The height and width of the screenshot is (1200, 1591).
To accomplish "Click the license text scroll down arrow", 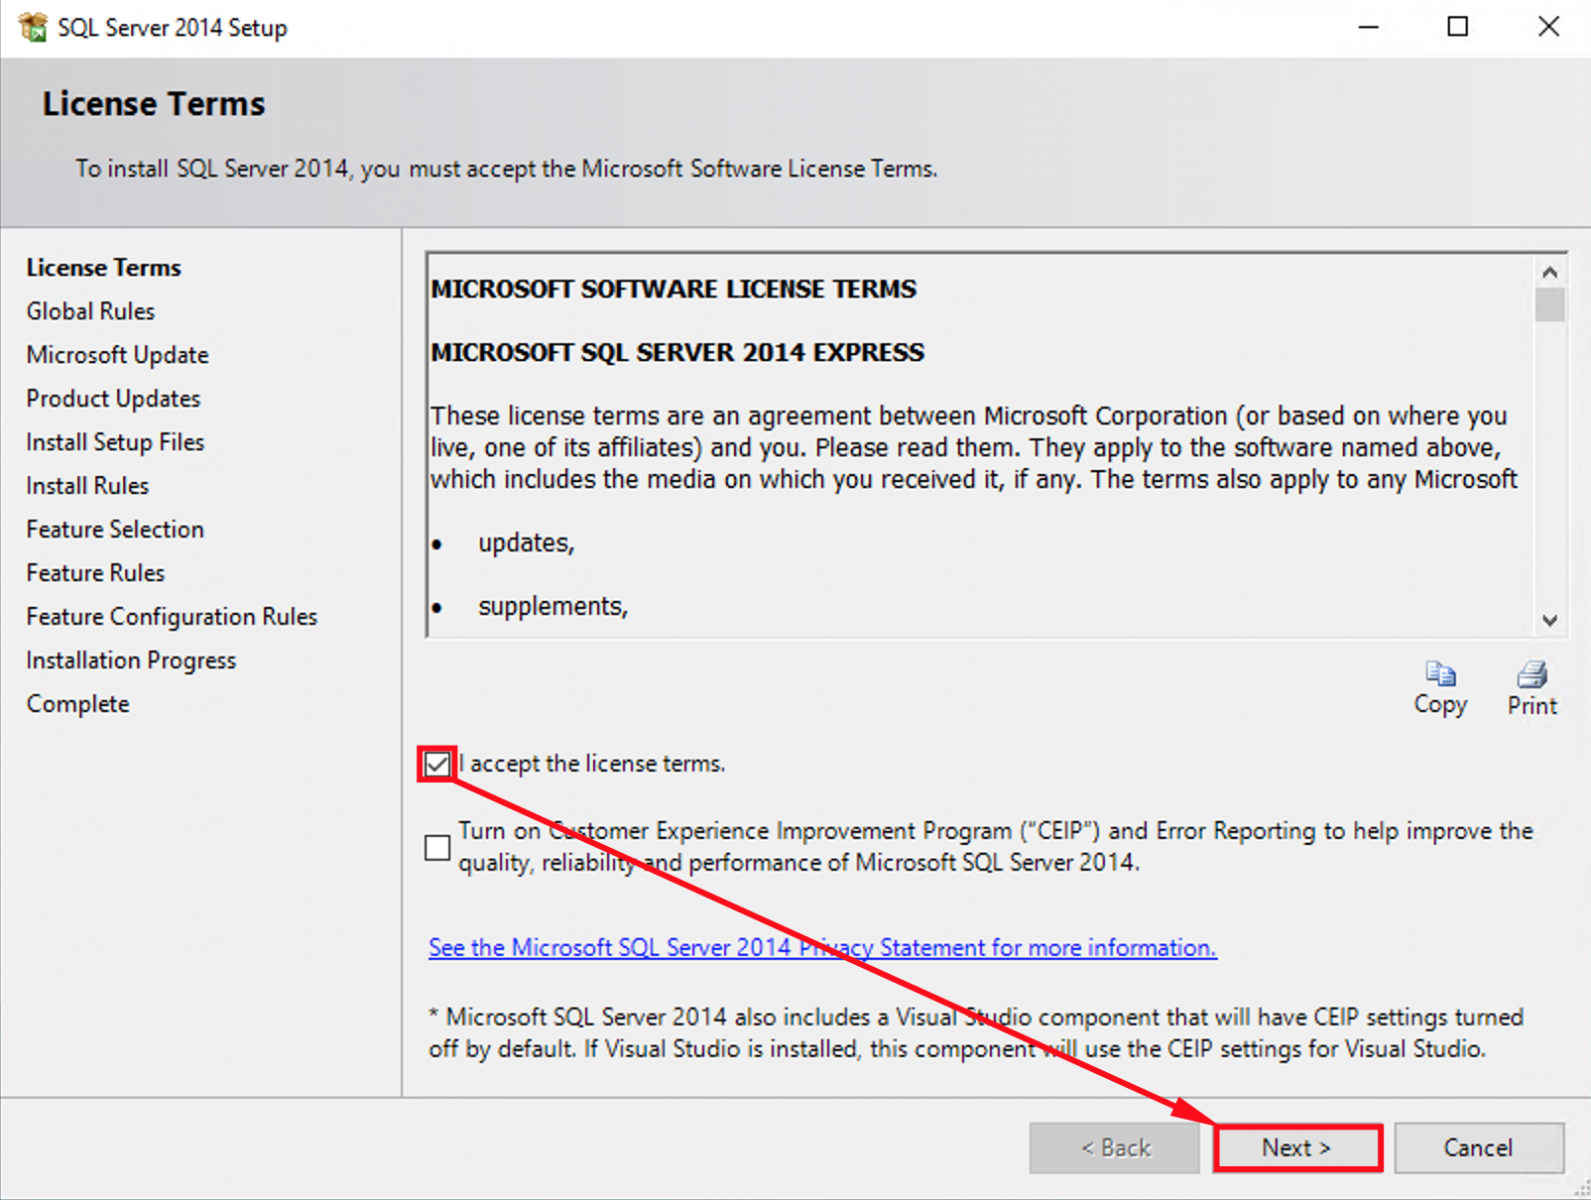I will click(1550, 620).
